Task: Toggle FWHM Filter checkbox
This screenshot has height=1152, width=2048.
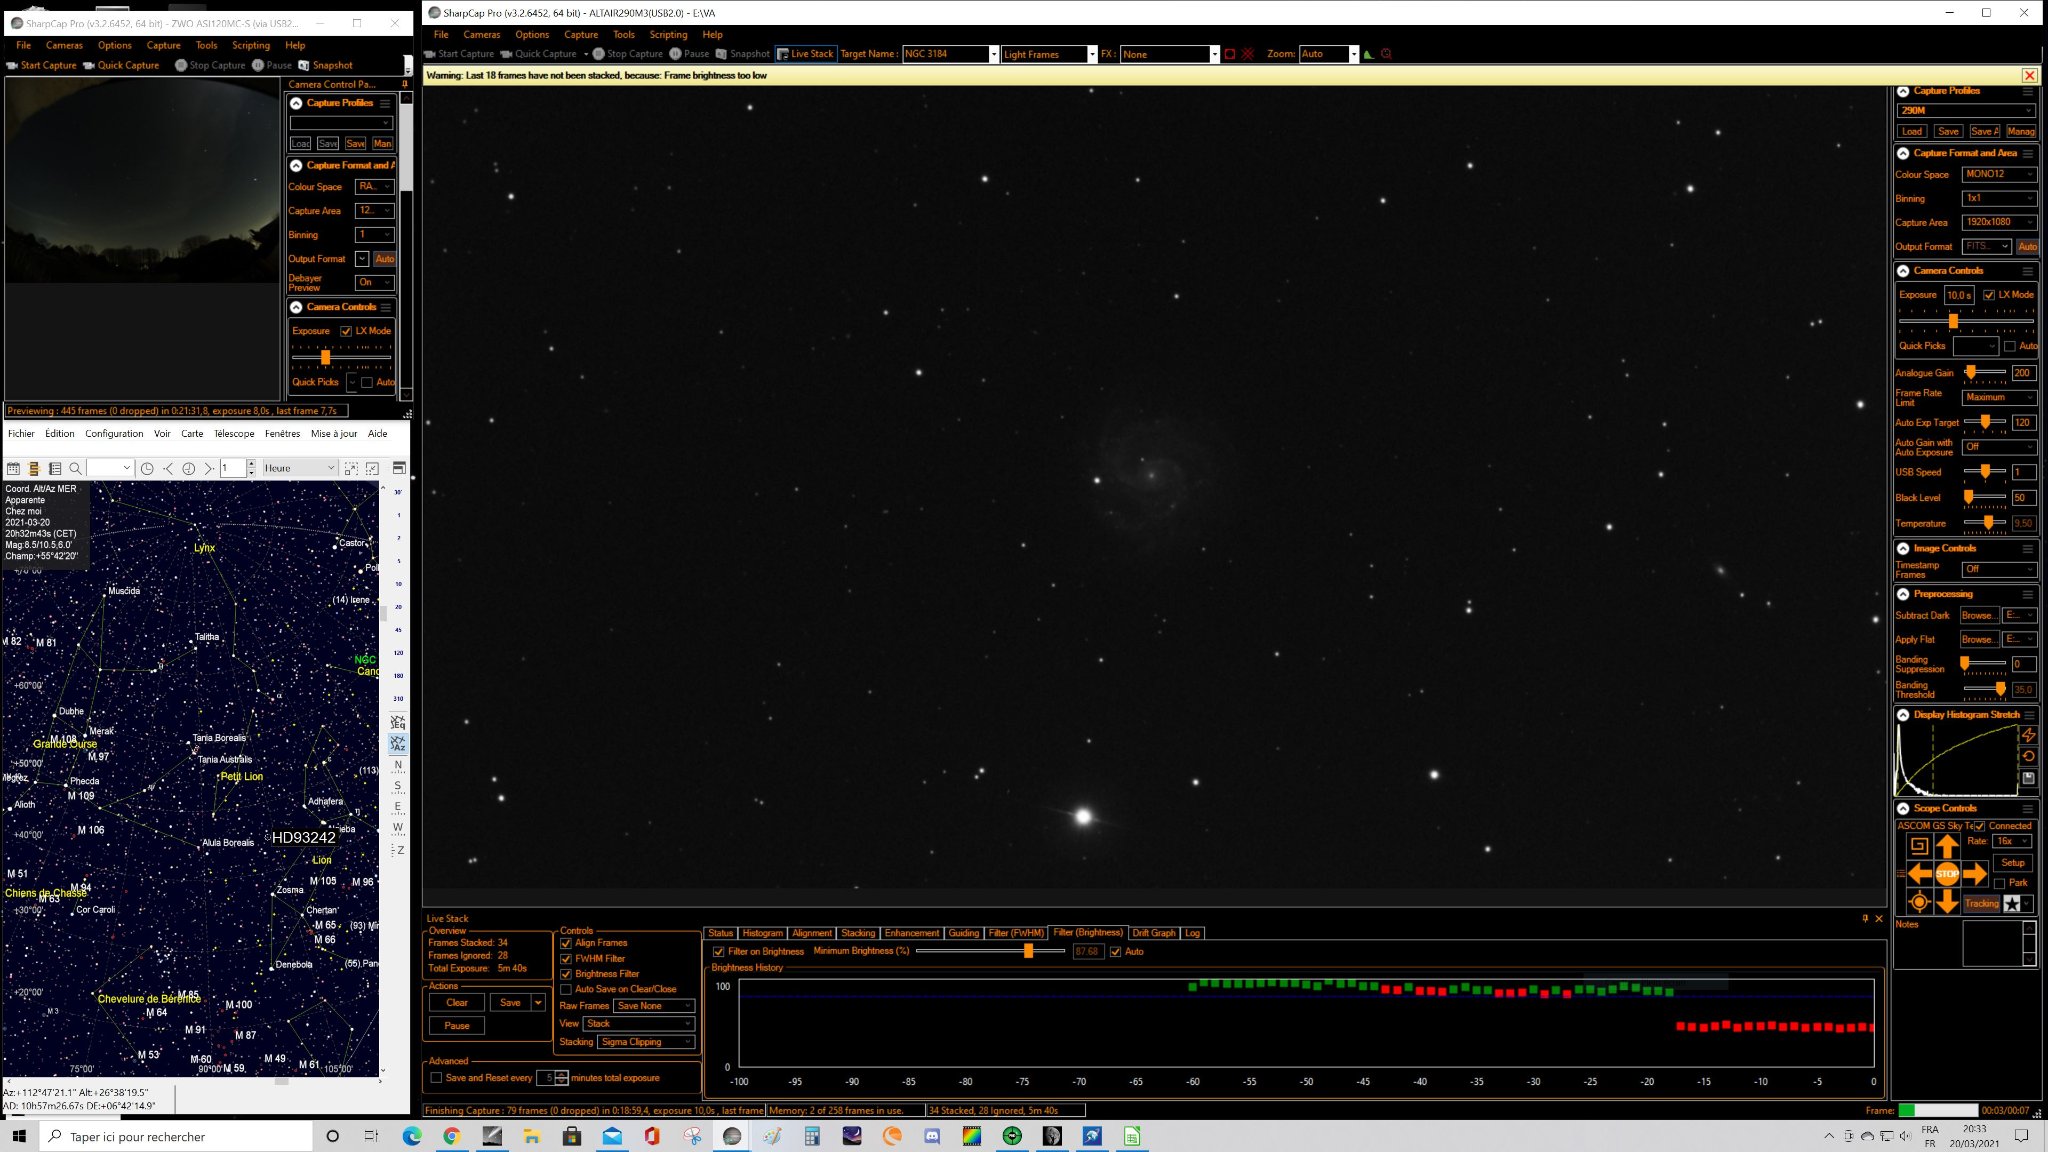Action: 566,959
